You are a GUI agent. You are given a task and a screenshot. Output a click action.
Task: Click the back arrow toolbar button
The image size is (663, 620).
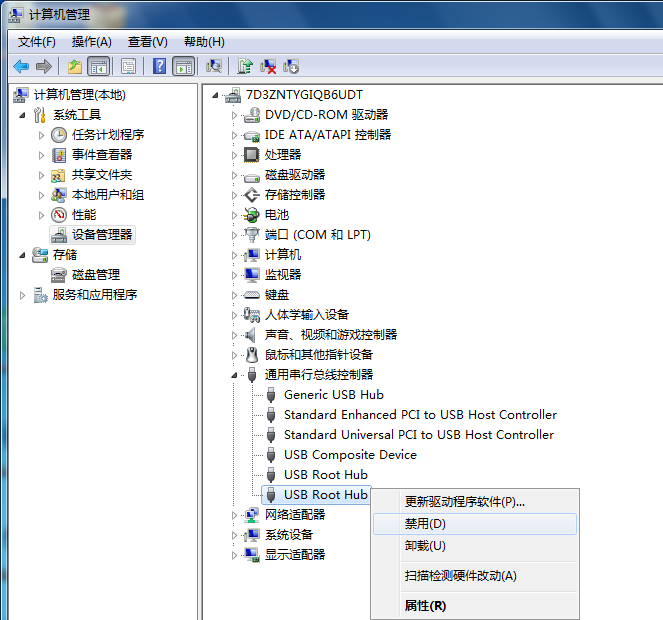21,67
